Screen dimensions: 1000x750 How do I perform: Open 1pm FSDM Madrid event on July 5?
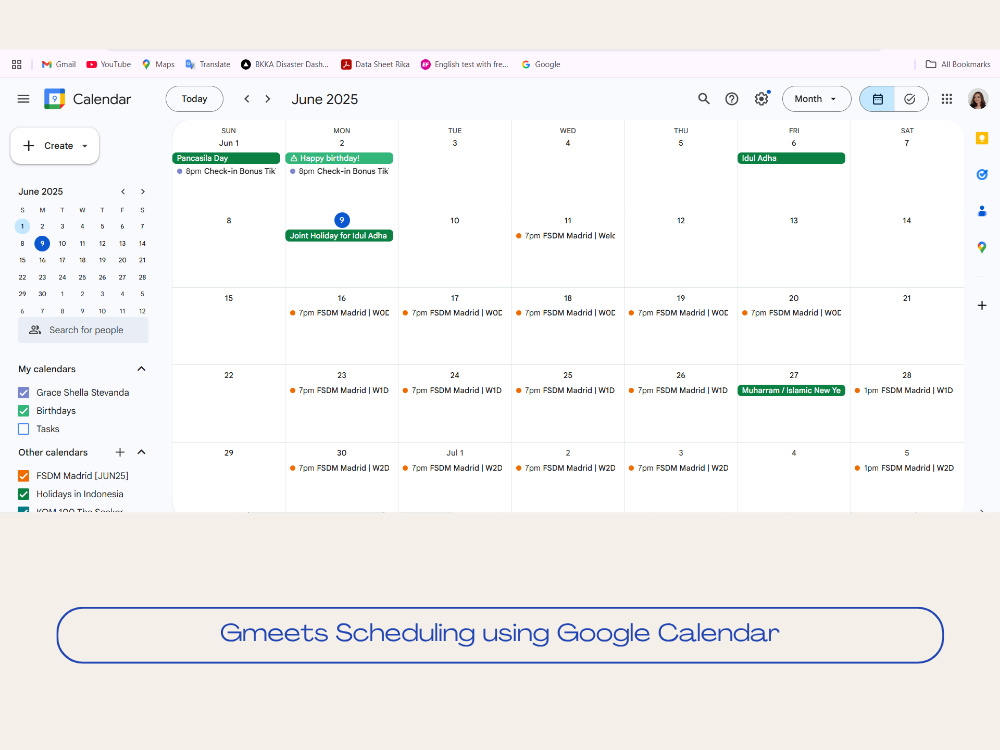904,468
